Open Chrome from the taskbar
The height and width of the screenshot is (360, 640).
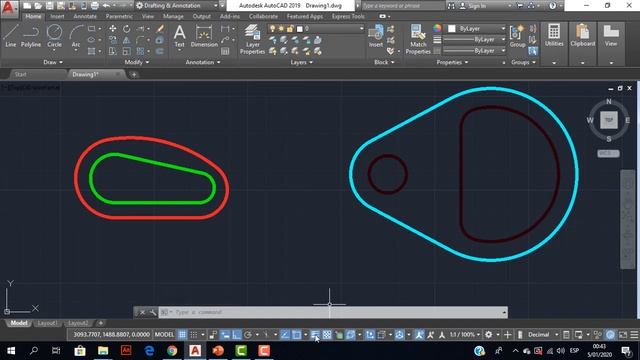(x=172, y=351)
